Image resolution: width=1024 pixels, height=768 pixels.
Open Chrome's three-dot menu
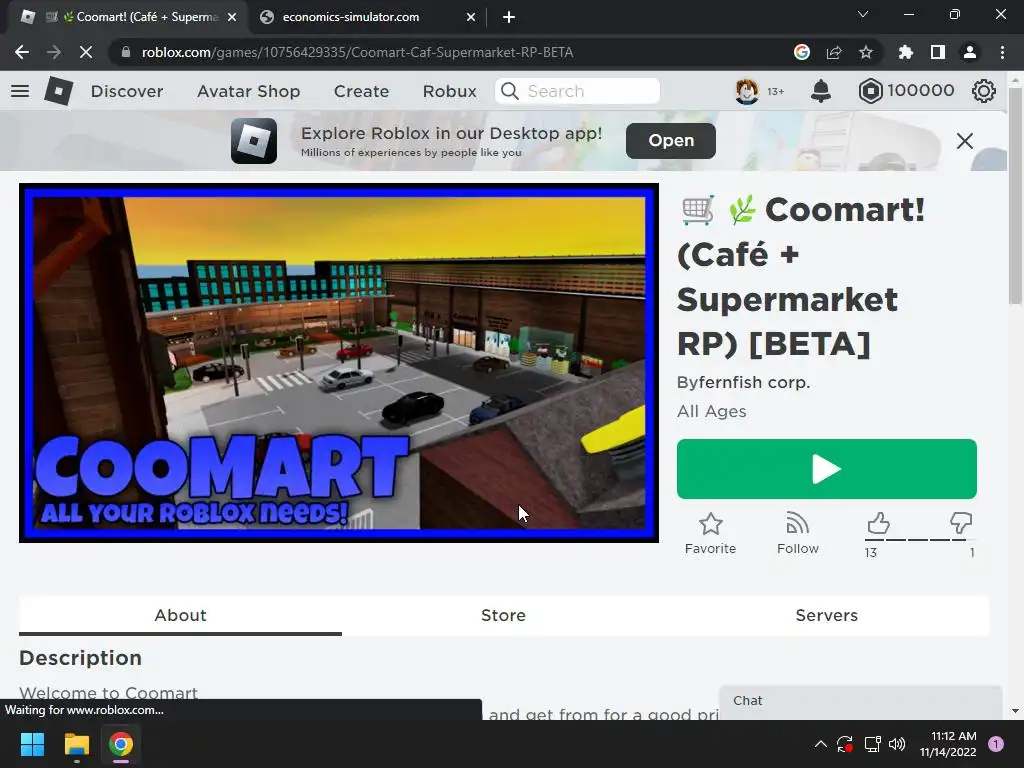point(1002,52)
